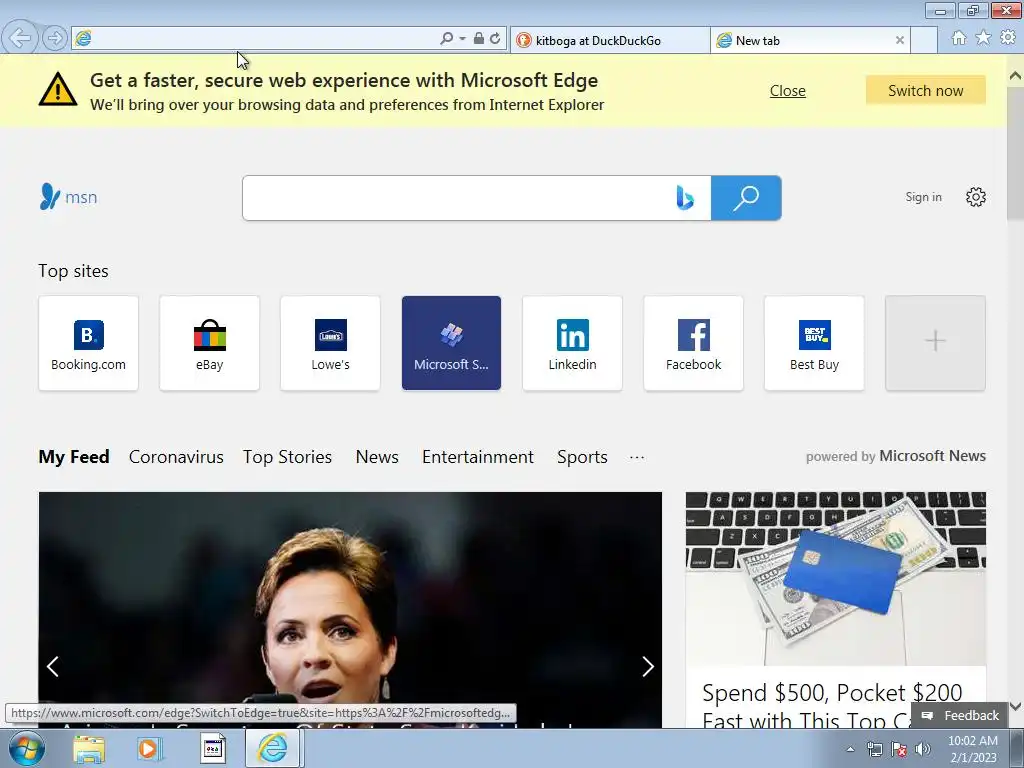Click the Internet Explorer taskbar icon

coord(272,748)
